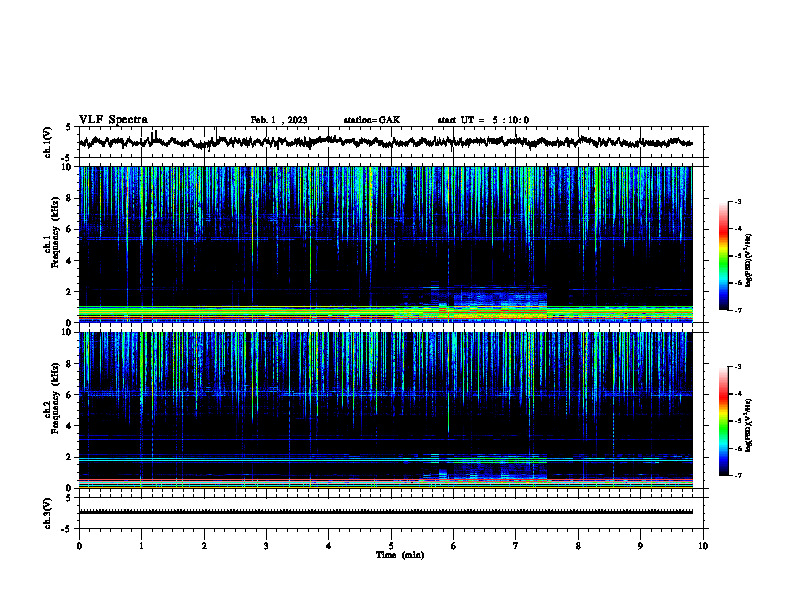Image resolution: width=792 pixels, height=612 pixels.
Task: Click the ch.1 voltage waveform trace
Action: (385, 142)
